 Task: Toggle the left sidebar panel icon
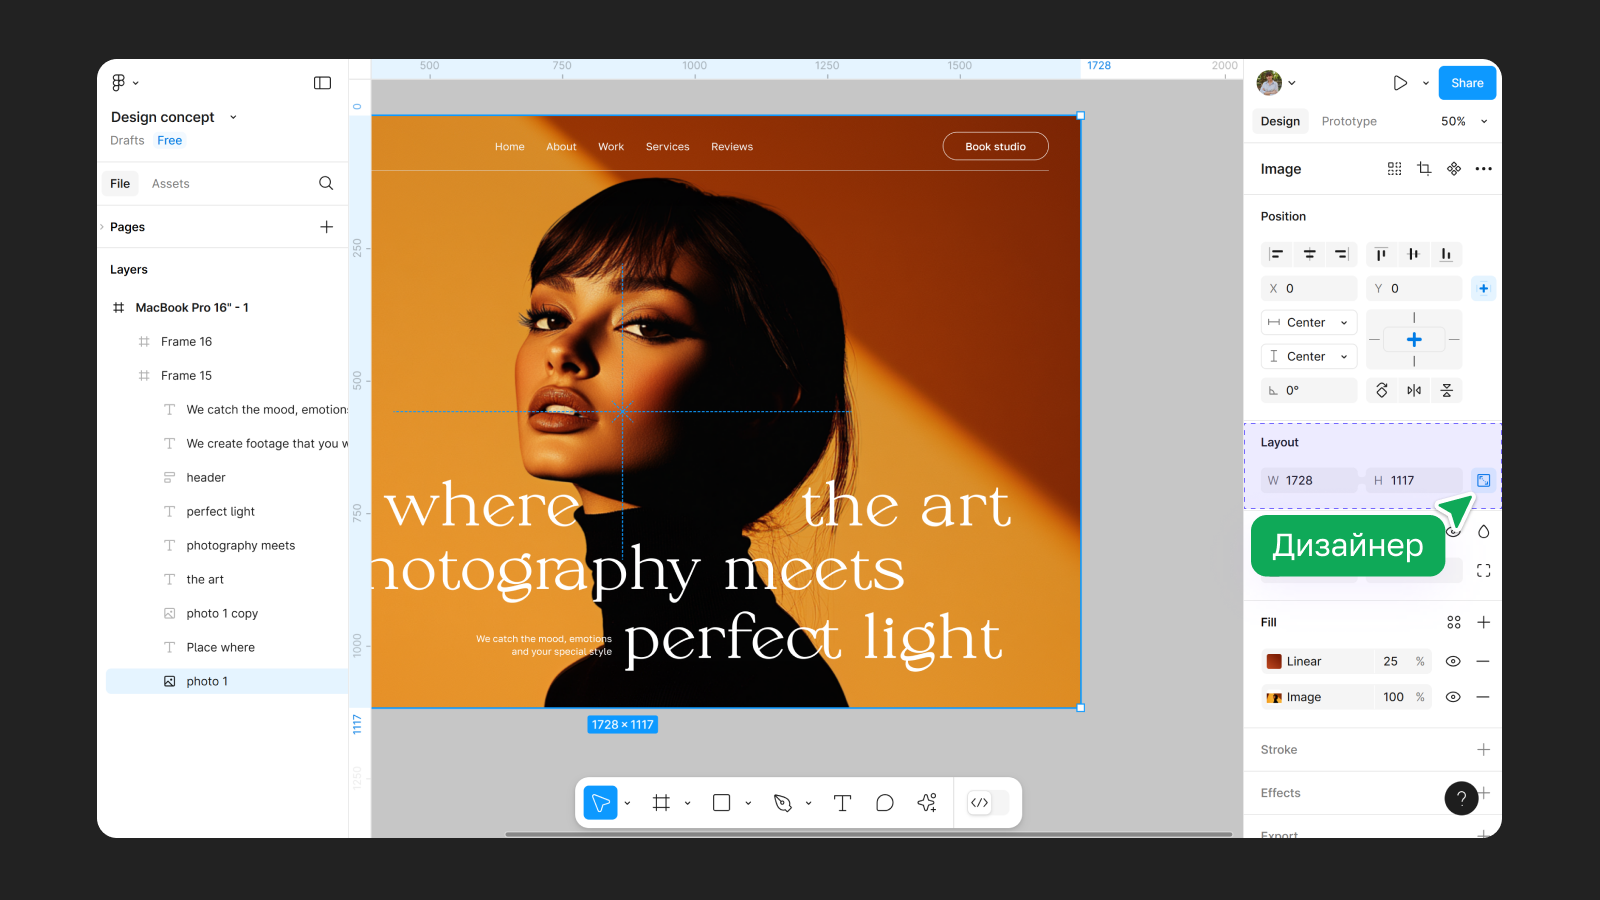[322, 83]
